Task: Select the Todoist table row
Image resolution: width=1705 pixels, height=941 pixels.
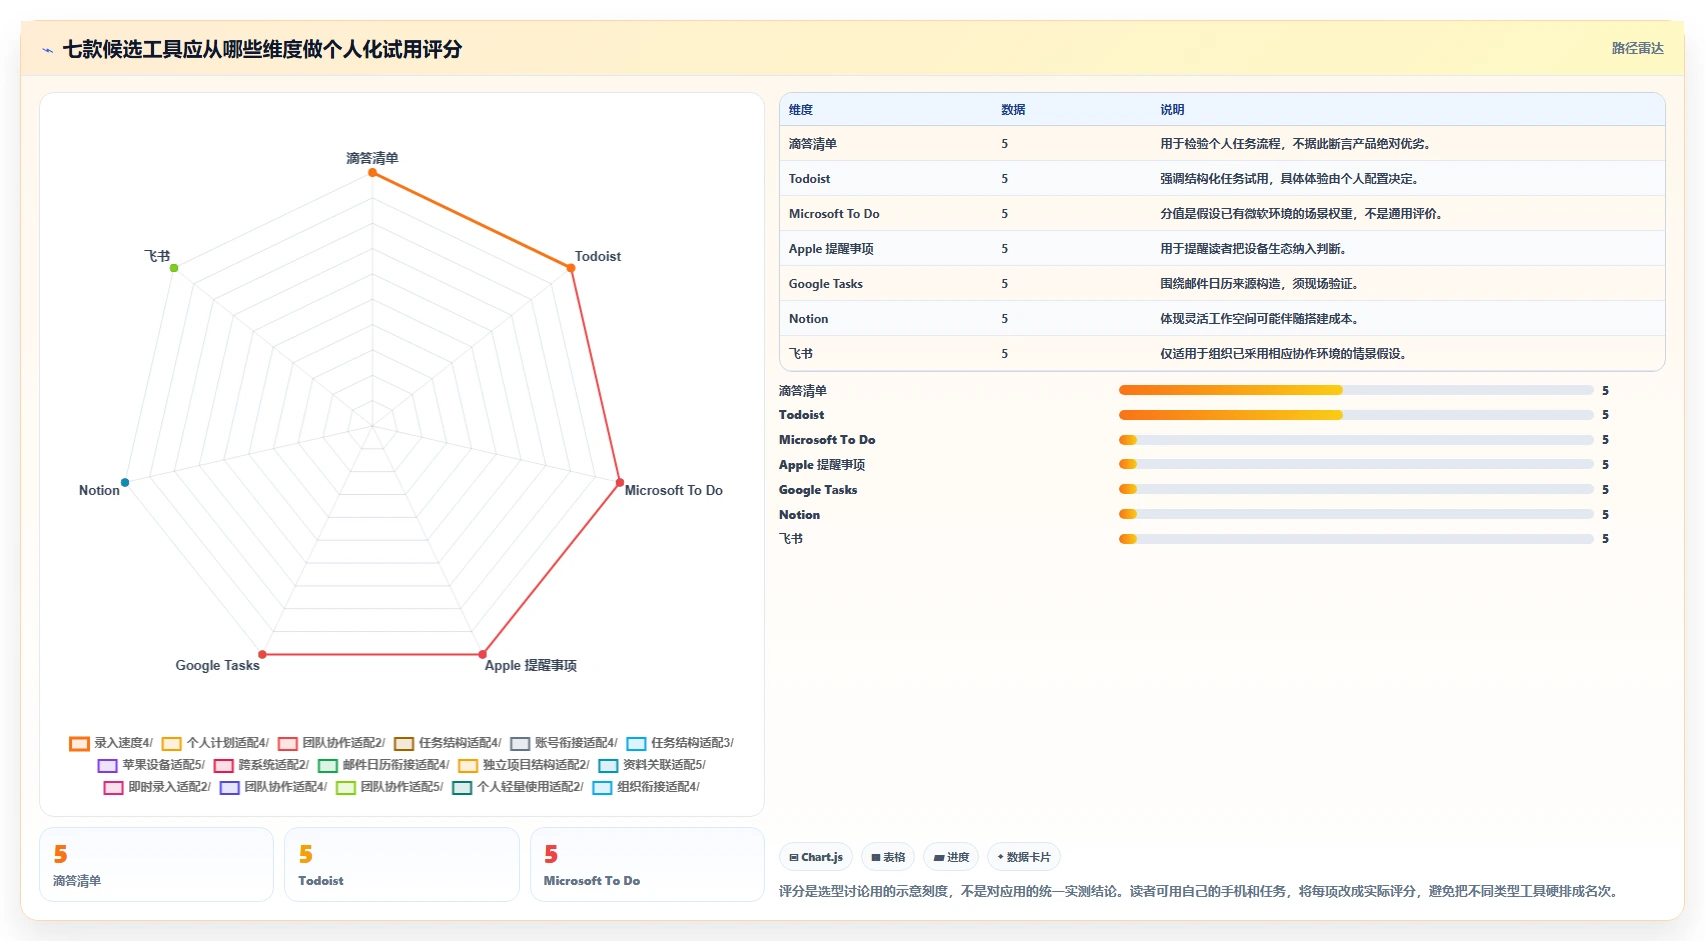Action: click(x=1222, y=178)
